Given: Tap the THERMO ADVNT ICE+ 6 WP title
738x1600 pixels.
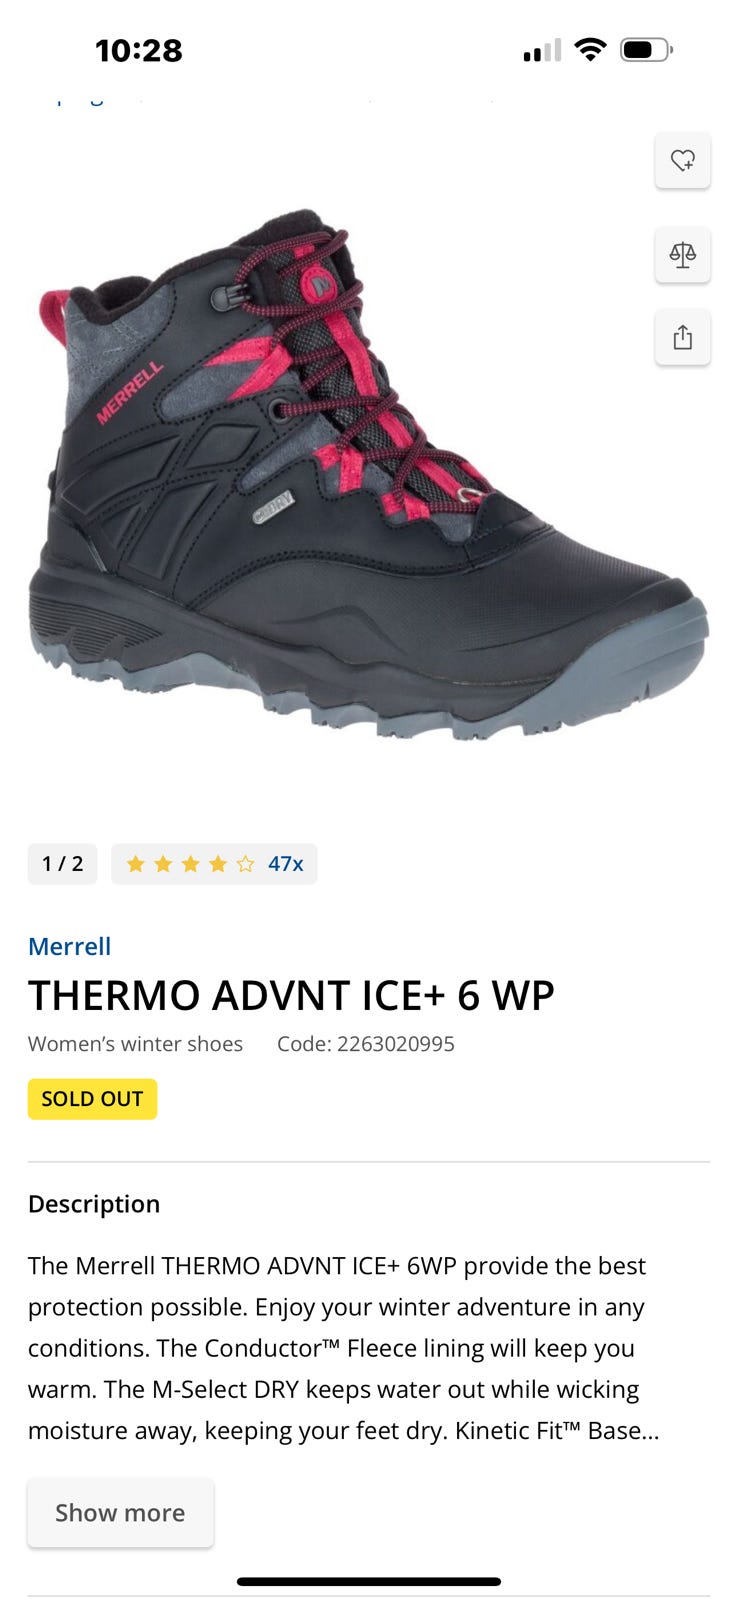Looking at the screenshot, I should pos(291,995).
